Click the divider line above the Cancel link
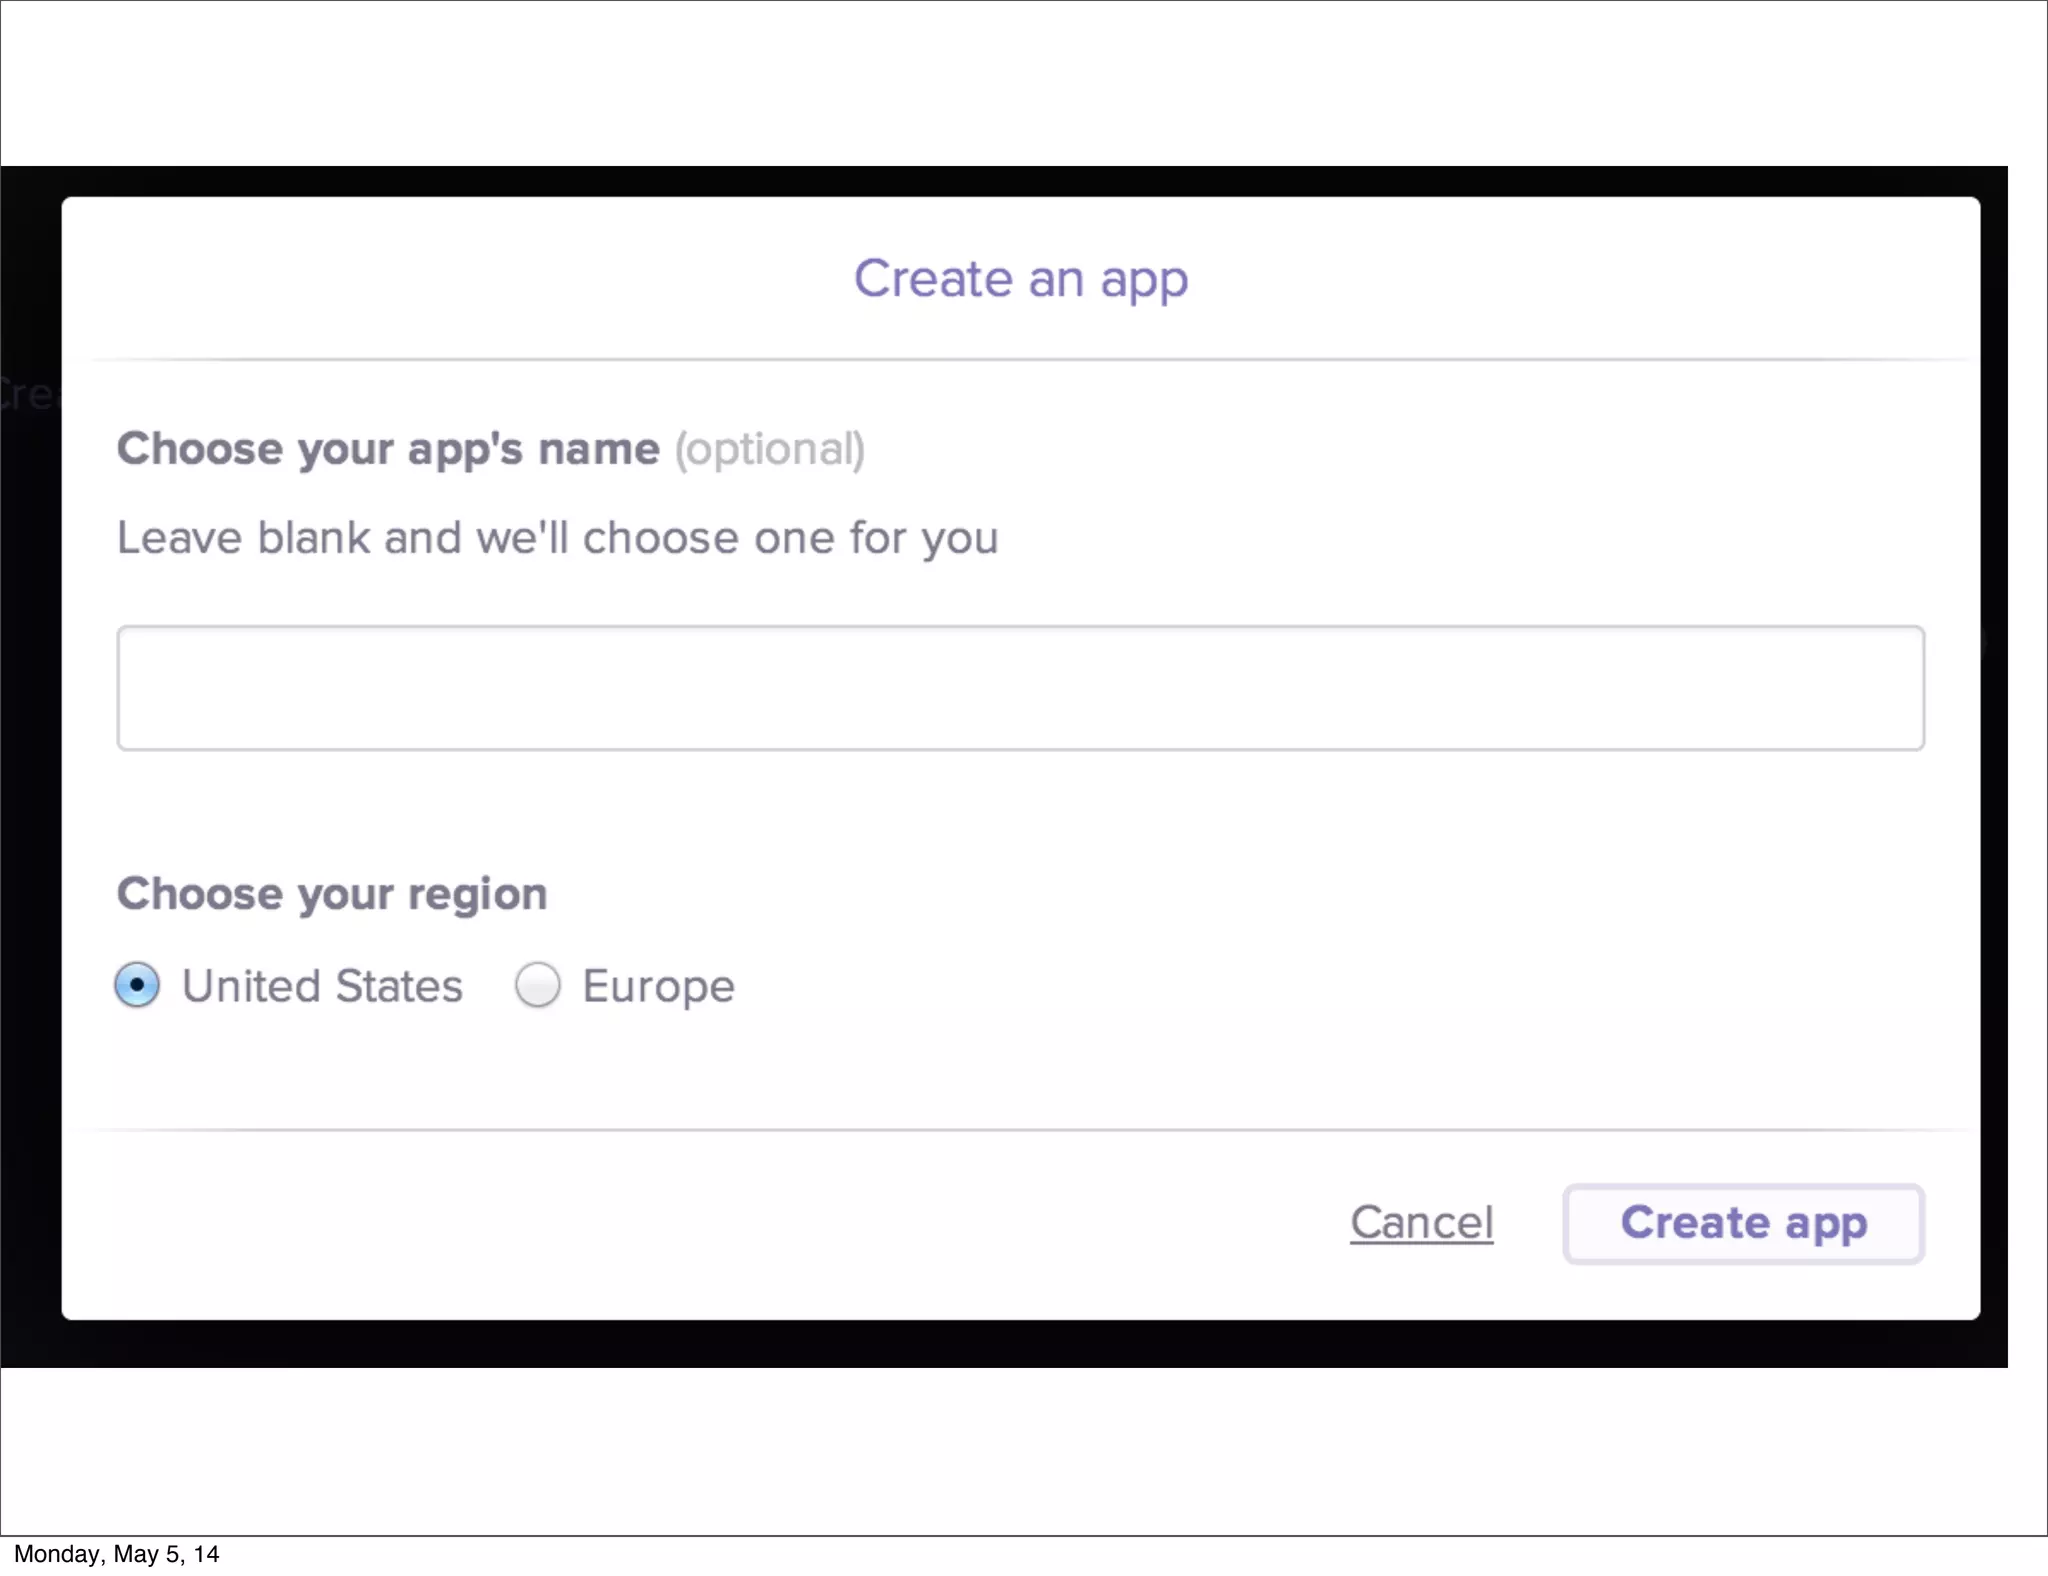2048x1576 pixels. coord(1020,1130)
